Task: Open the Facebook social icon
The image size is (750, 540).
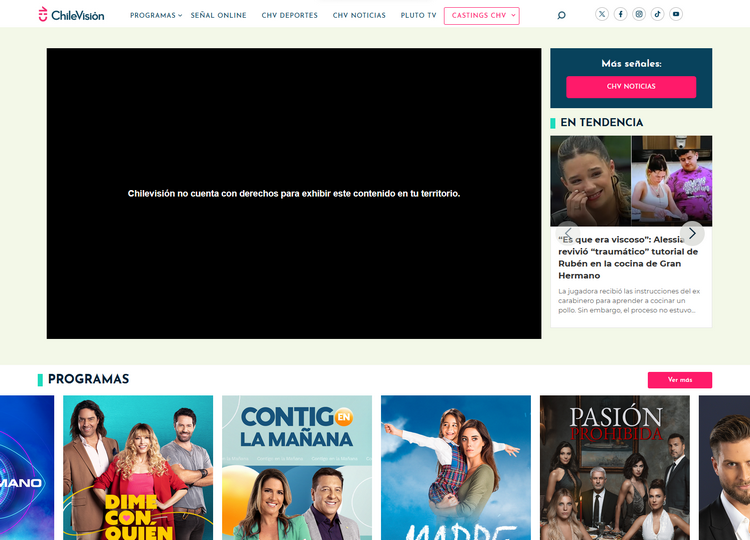Action: tap(620, 14)
